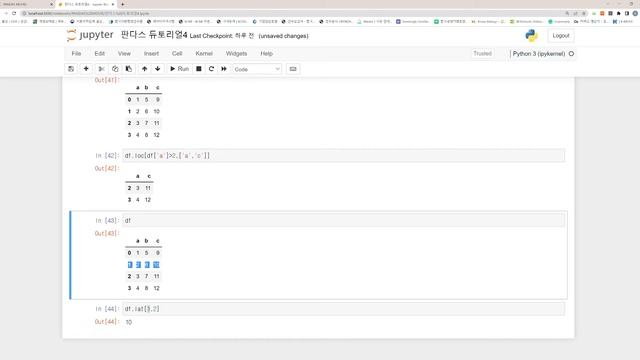Open the command palette keyboard icon
Screen dimensions: 640x360
tap(293, 69)
